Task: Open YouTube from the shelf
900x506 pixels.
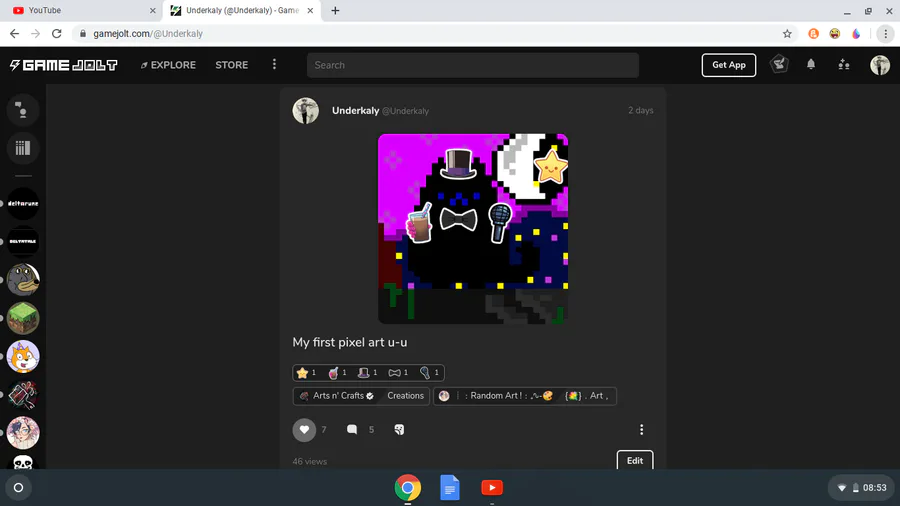Action: (x=492, y=488)
